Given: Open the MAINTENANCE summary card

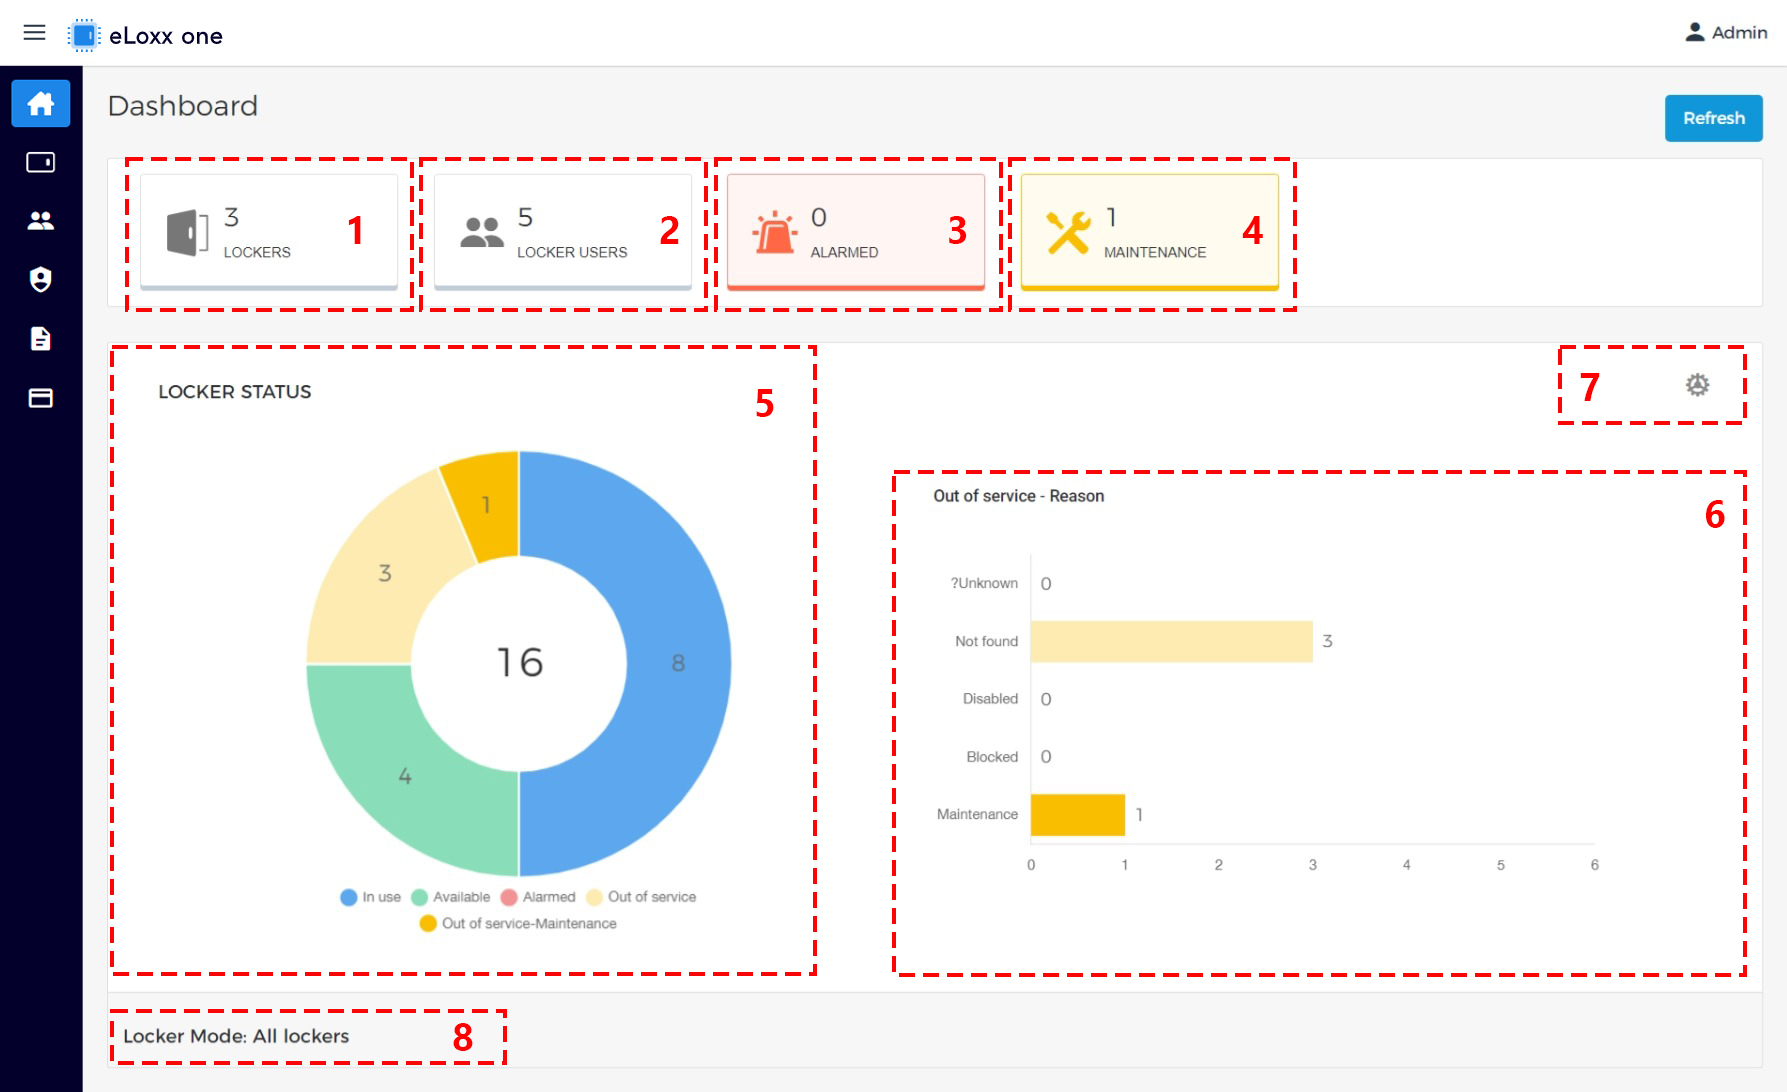Looking at the screenshot, I should (x=1150, y=233).
